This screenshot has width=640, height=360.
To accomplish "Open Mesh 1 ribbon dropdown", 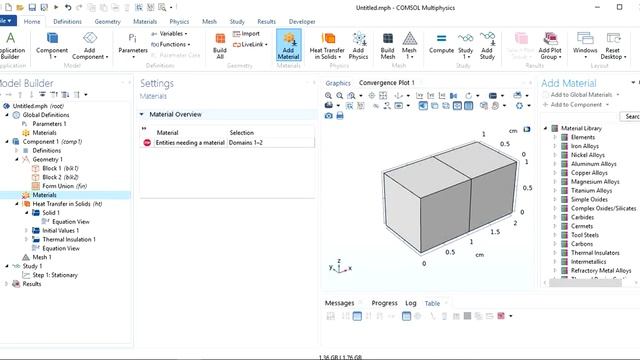I will click(409, 45).
